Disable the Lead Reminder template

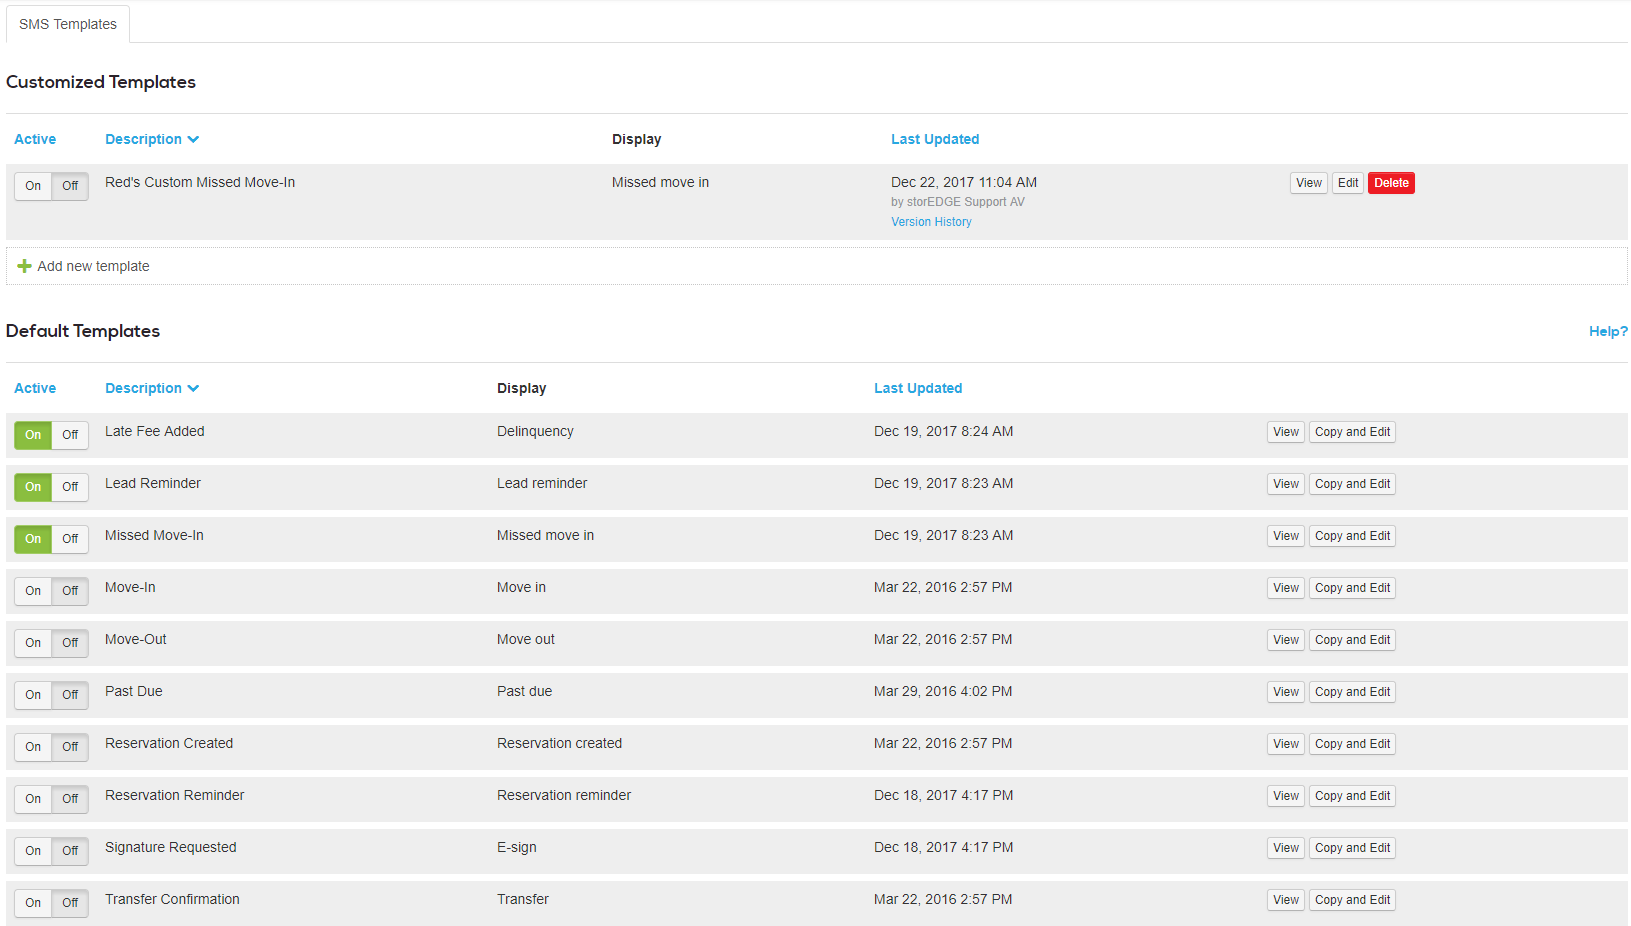[x=70, y=487]
